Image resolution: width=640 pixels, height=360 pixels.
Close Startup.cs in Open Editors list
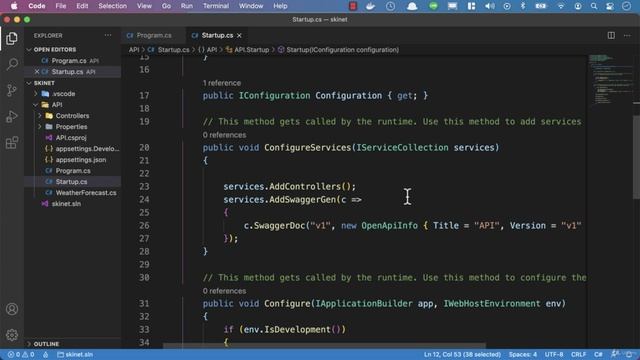click(37, 72)
